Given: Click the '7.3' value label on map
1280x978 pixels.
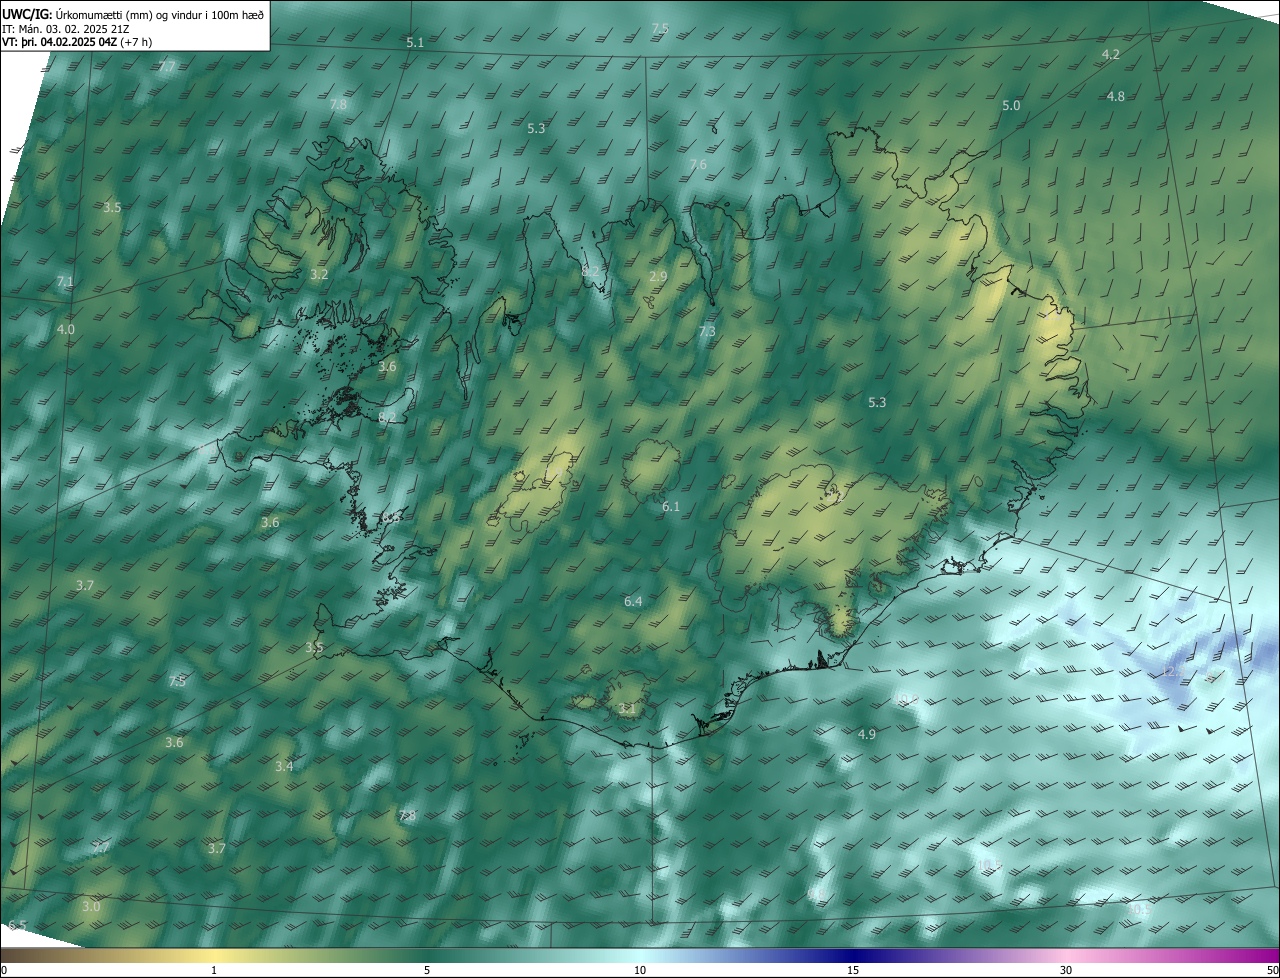Looking at the screenshot, I should coord(707,330).
